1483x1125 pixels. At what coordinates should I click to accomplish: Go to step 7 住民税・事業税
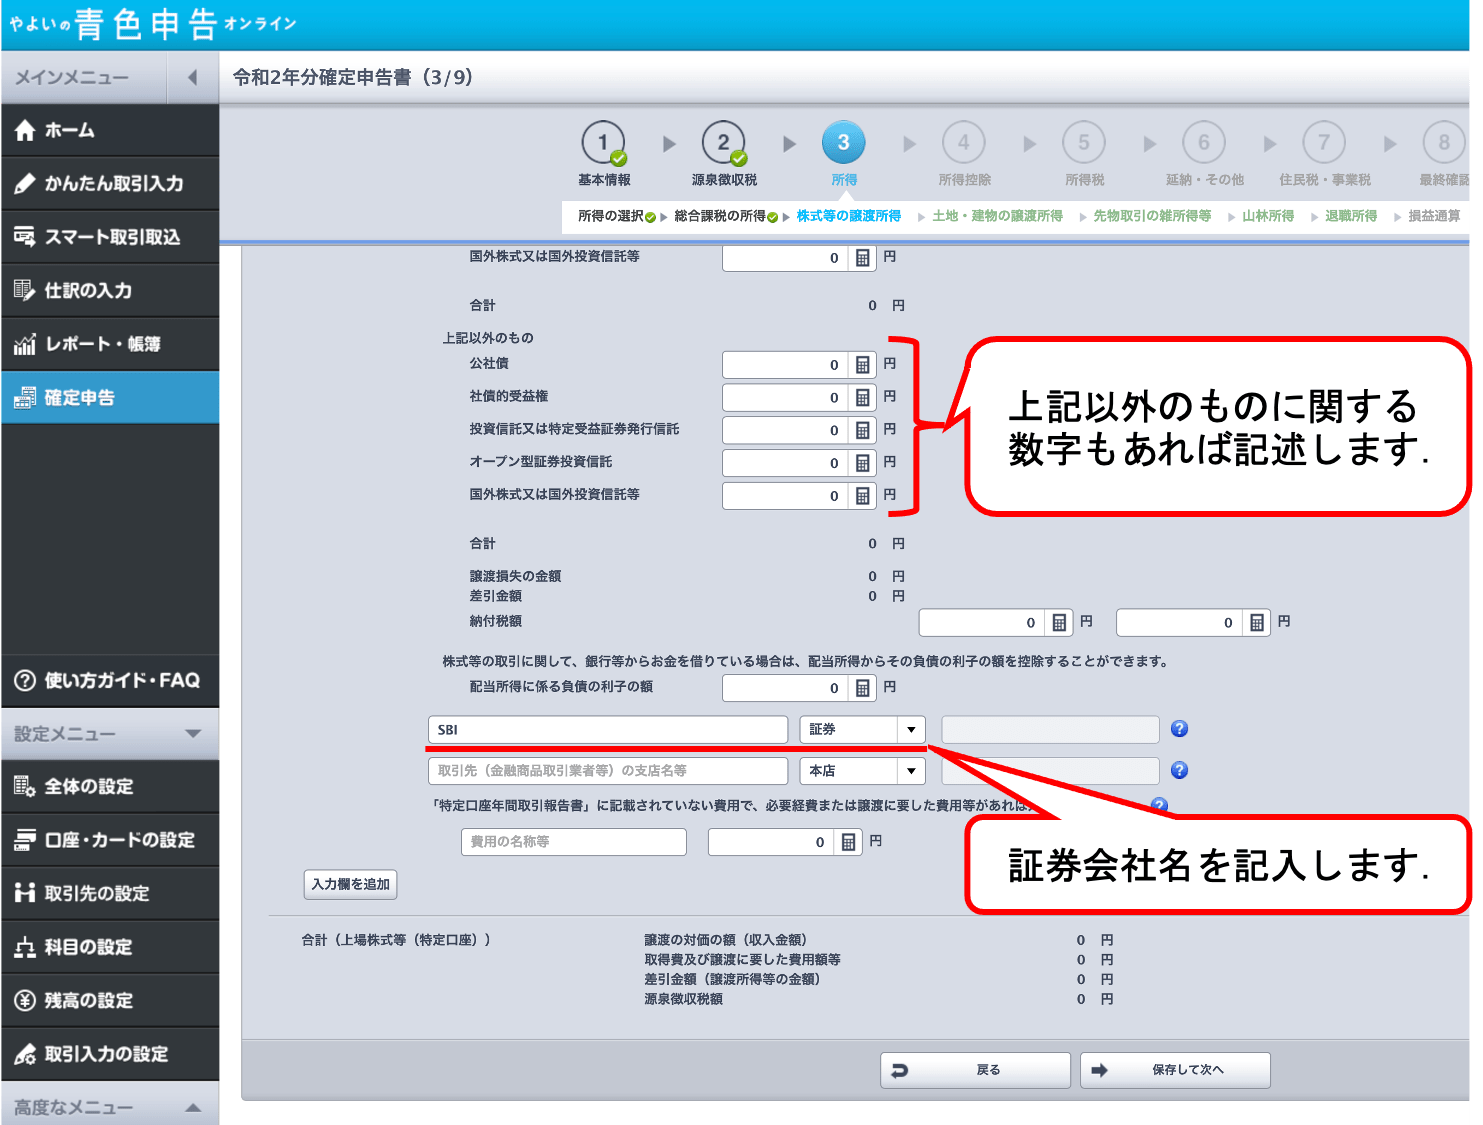(x=1324, y=154)
